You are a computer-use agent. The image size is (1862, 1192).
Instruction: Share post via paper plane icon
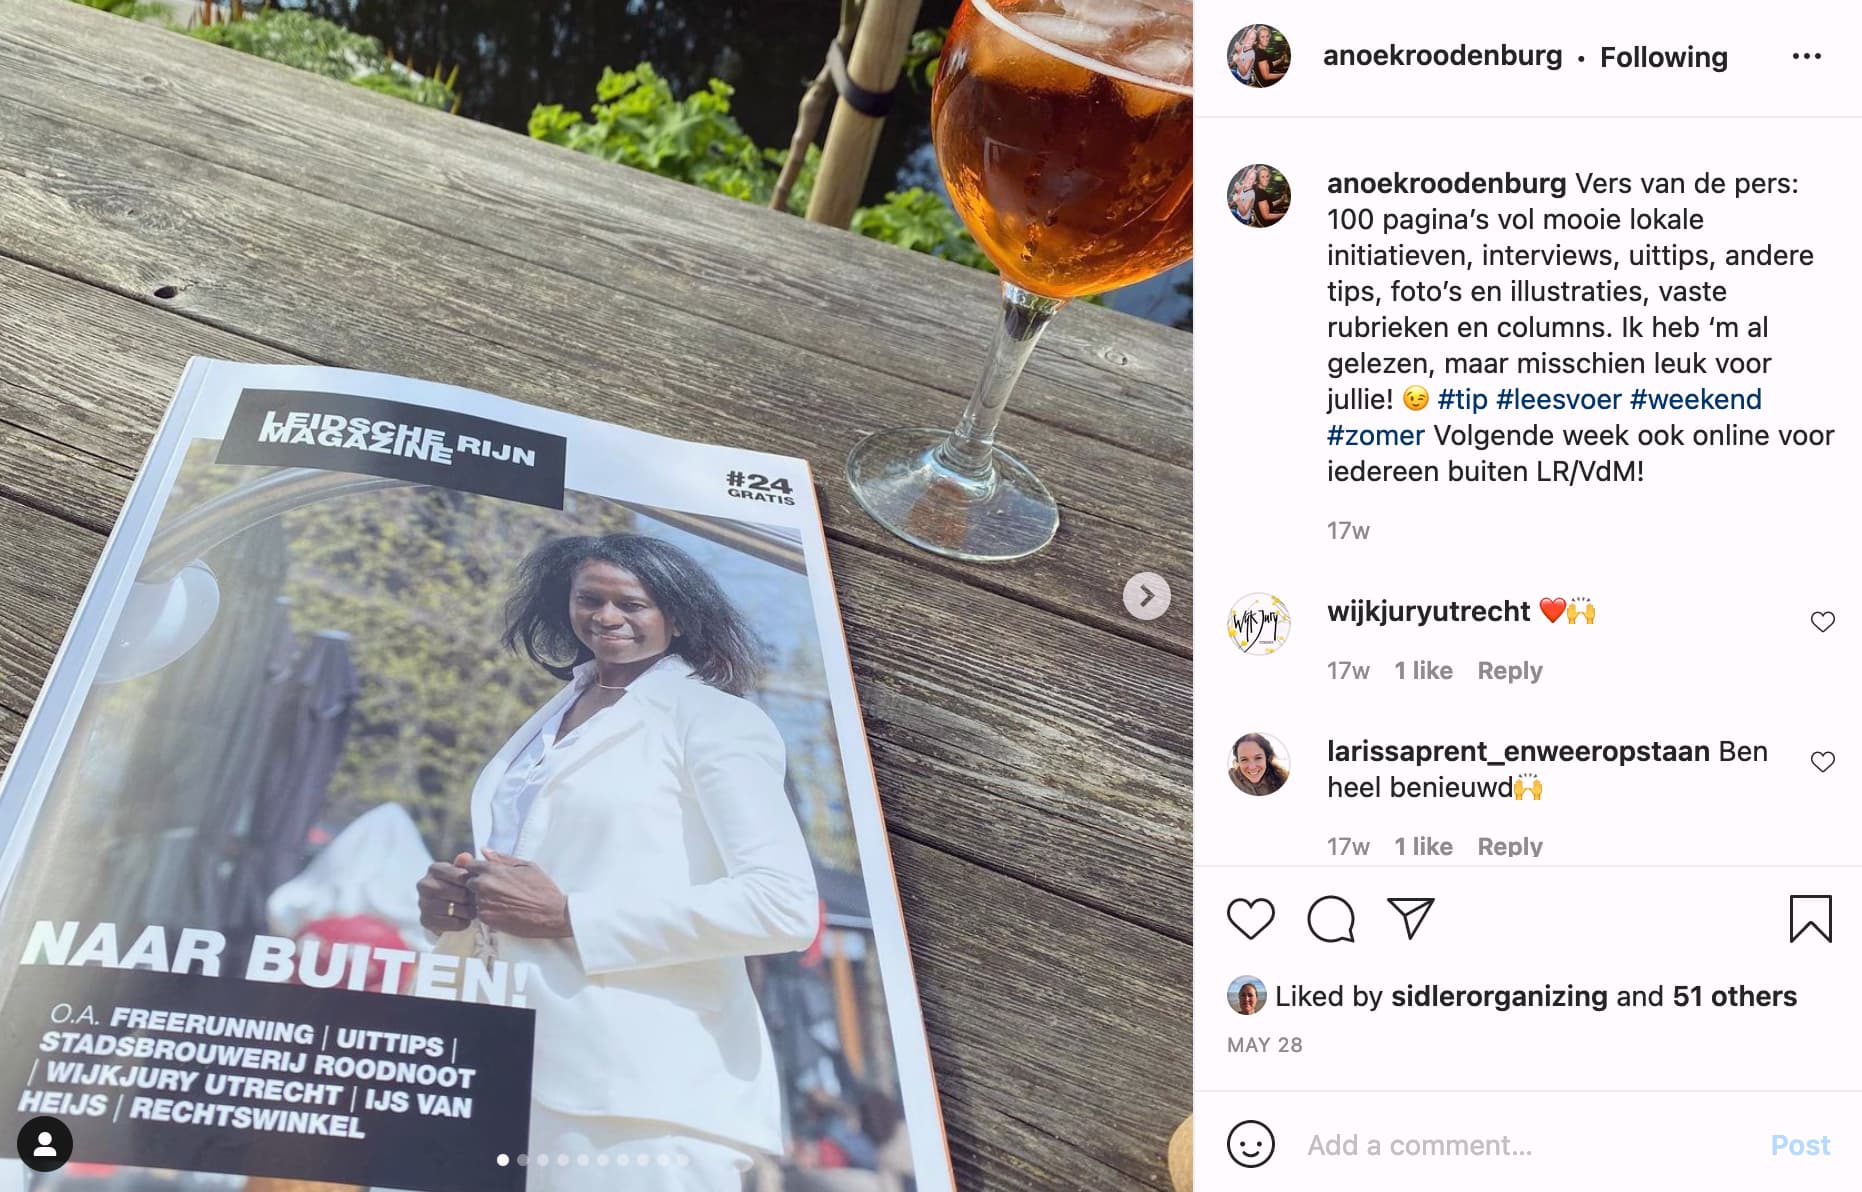click(x=1411, y=919)
